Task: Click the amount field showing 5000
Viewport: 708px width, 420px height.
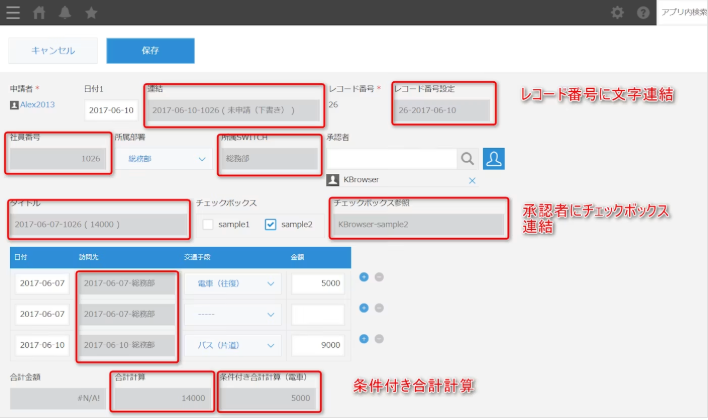Action: (318, 283)
